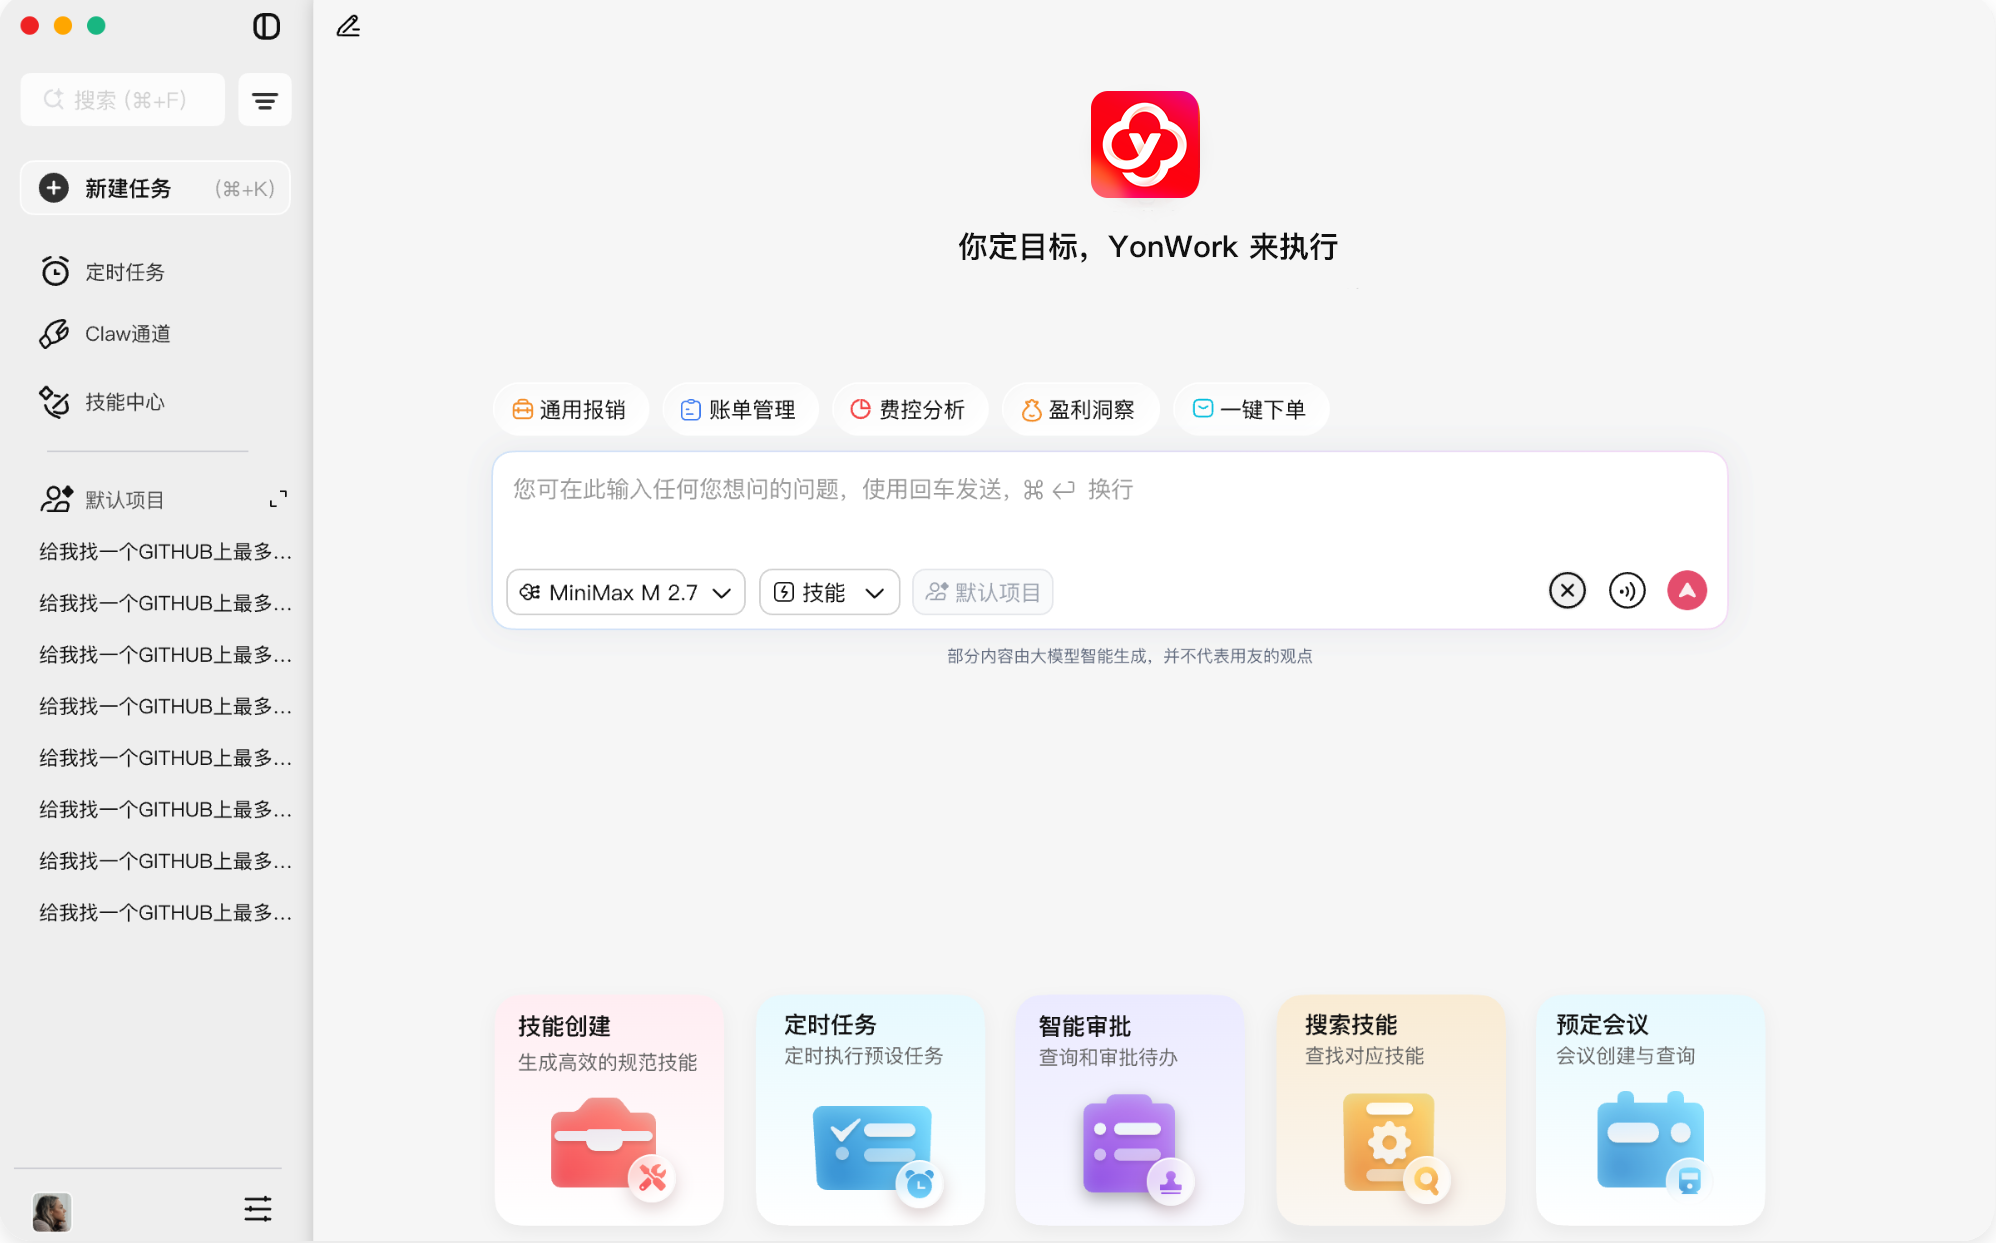Open 定时任务 in the sidebar
This screenshot has height=1243, width=1996.
click(x=125, y=272)
